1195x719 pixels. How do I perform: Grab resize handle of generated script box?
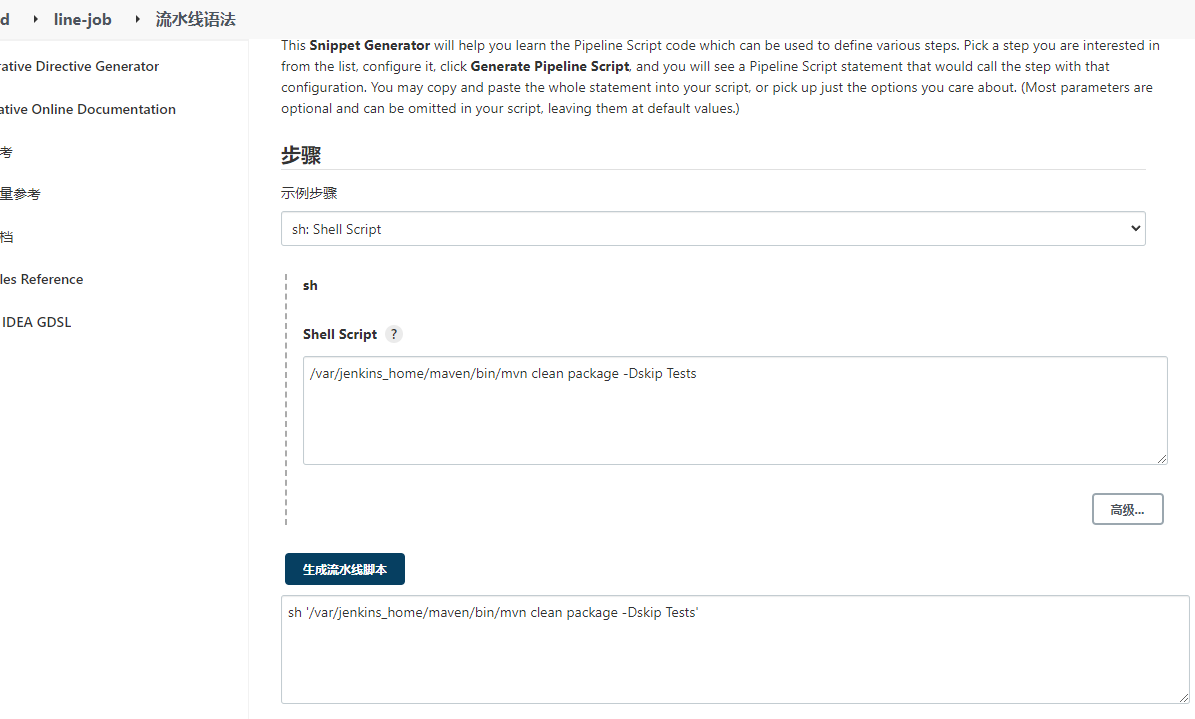(1183, 697)
